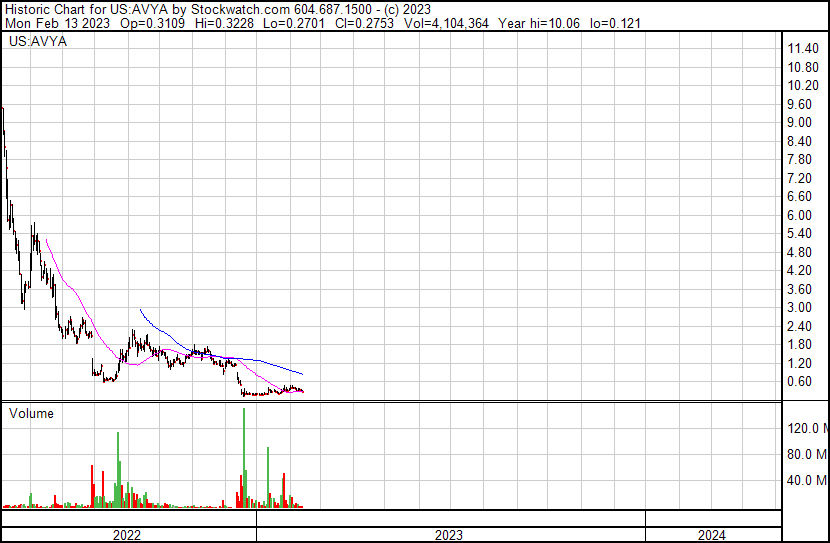Click the 120.0 M volume axis label
Image resolution: width=830 pixels, height=543 pixels.
click(808, 428)
